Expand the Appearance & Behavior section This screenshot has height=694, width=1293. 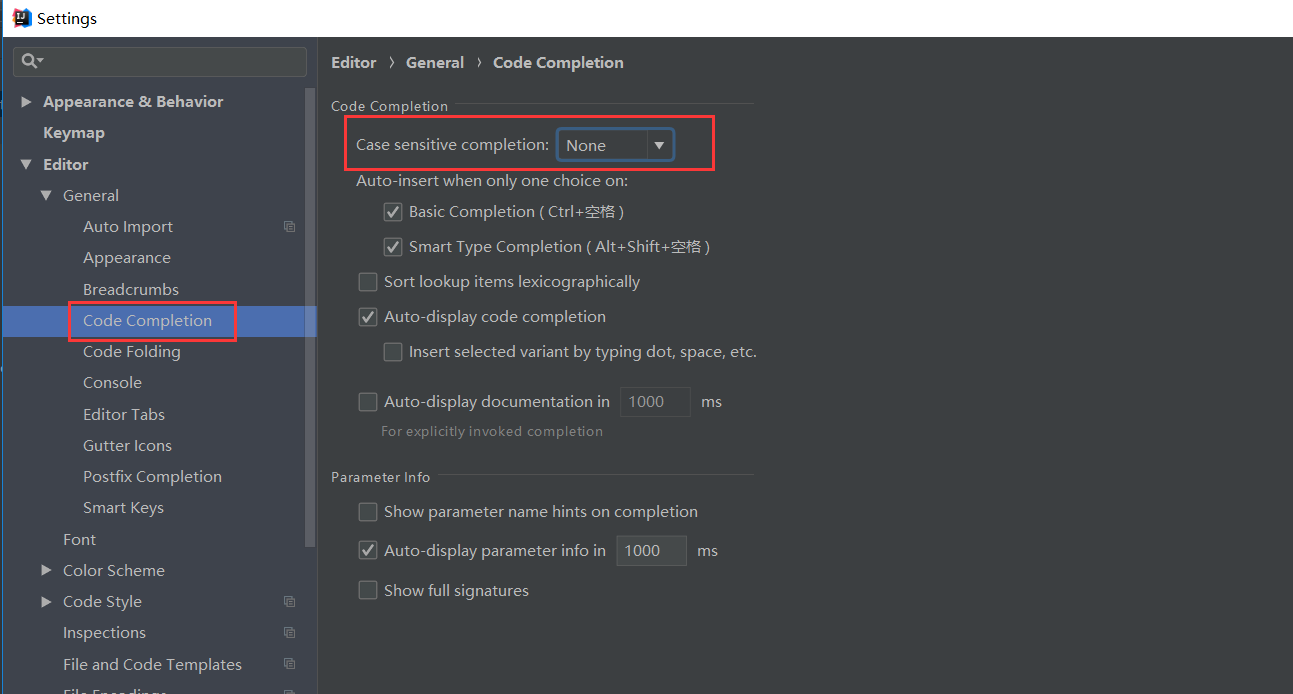(x=26, y=102)
